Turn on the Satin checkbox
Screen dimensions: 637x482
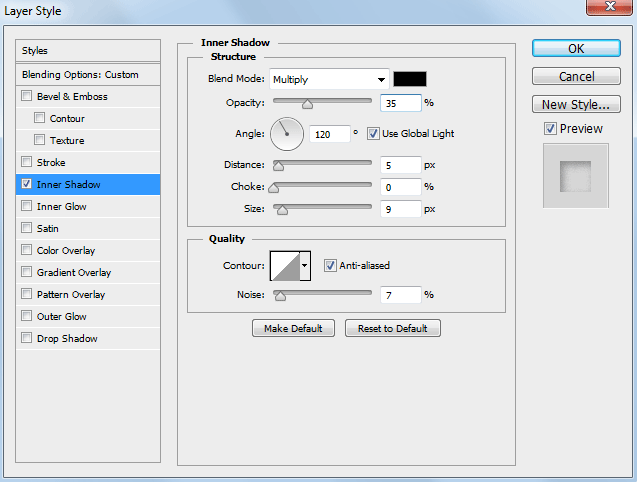pyautogui.click(x=26, y=228)
